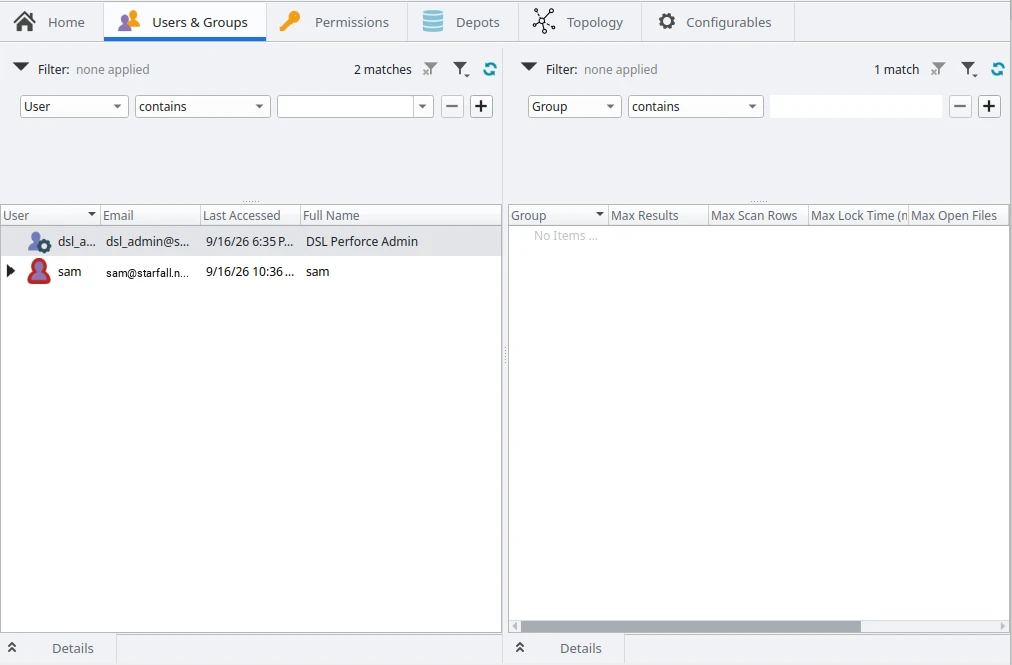The width and height of the screenshot is (1012, 665).
Task: Open the User field dropdown
Action: 74,107
